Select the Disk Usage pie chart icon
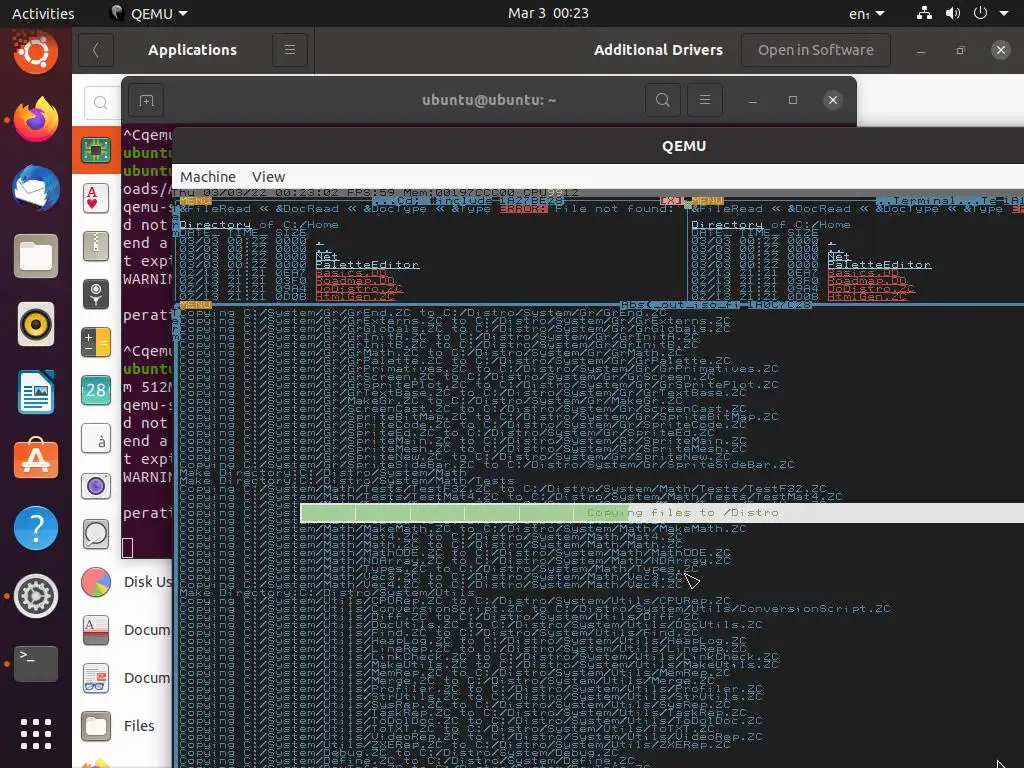 tap(96, 582)
